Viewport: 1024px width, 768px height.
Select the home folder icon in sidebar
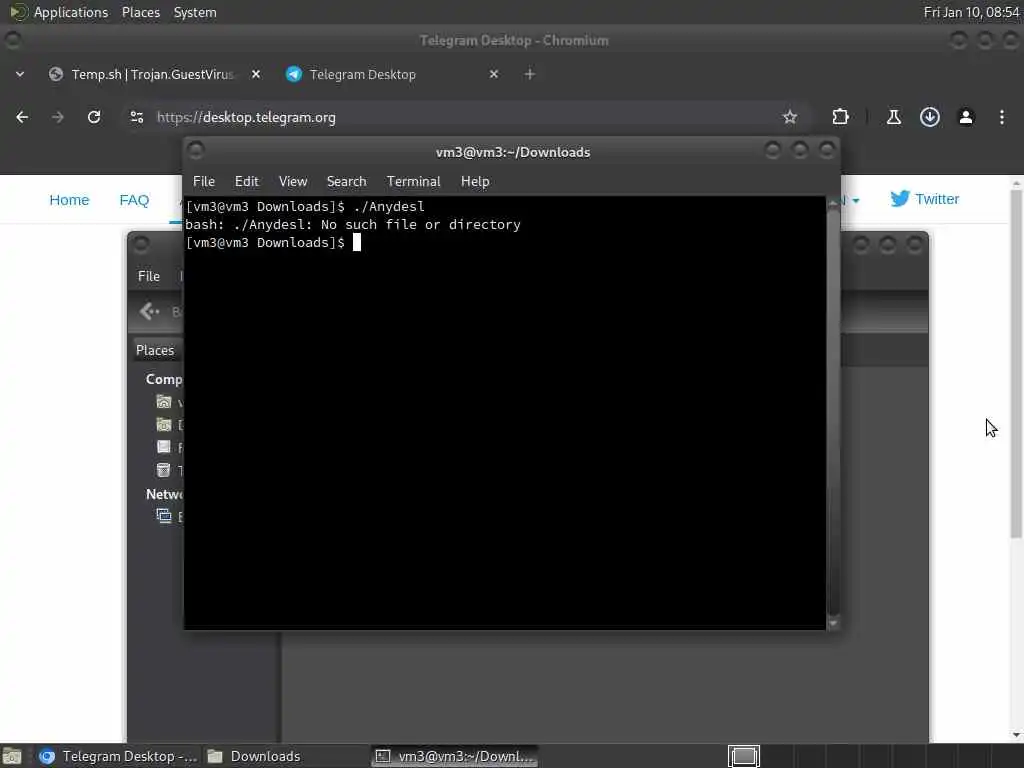coord(164,401)
